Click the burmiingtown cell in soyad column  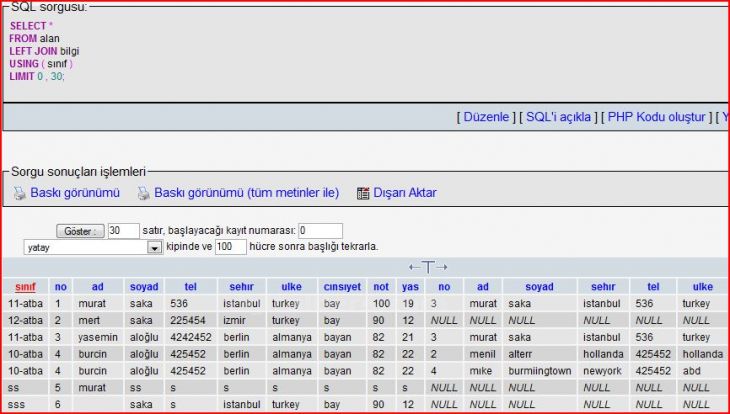[541, 370]
